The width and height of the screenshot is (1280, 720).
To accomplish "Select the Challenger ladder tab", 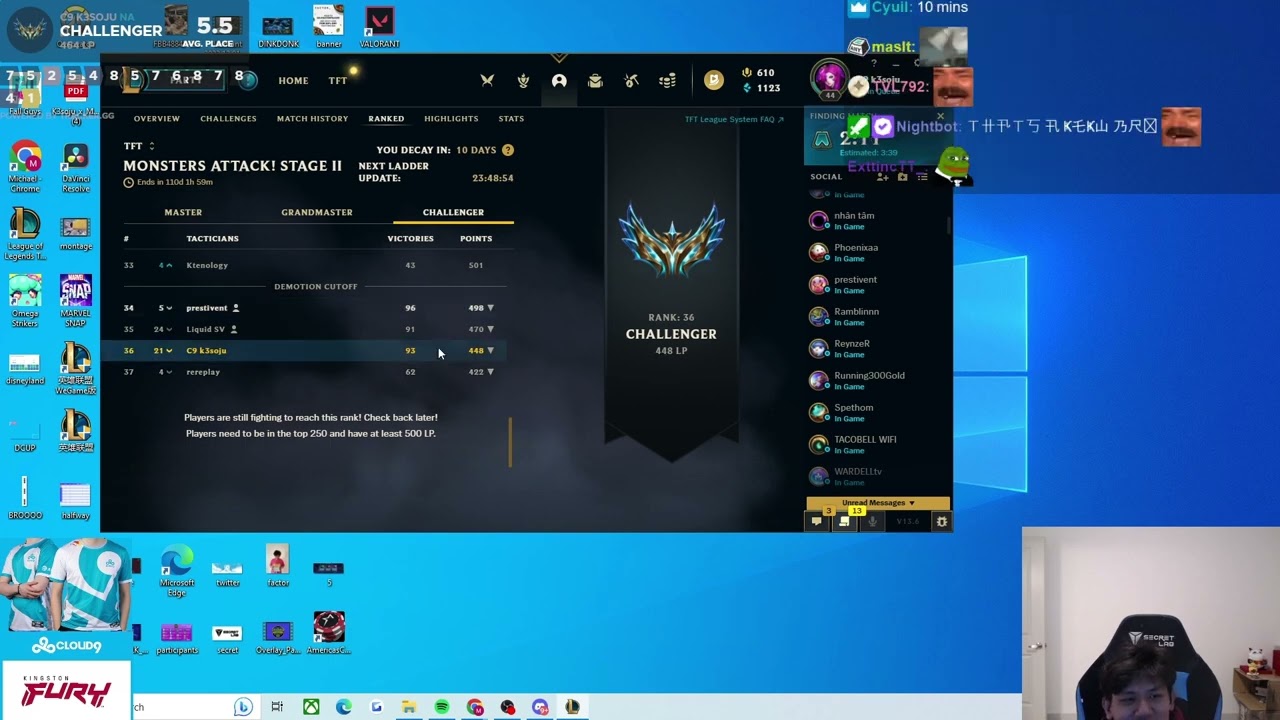I will (x=453, y=212).
